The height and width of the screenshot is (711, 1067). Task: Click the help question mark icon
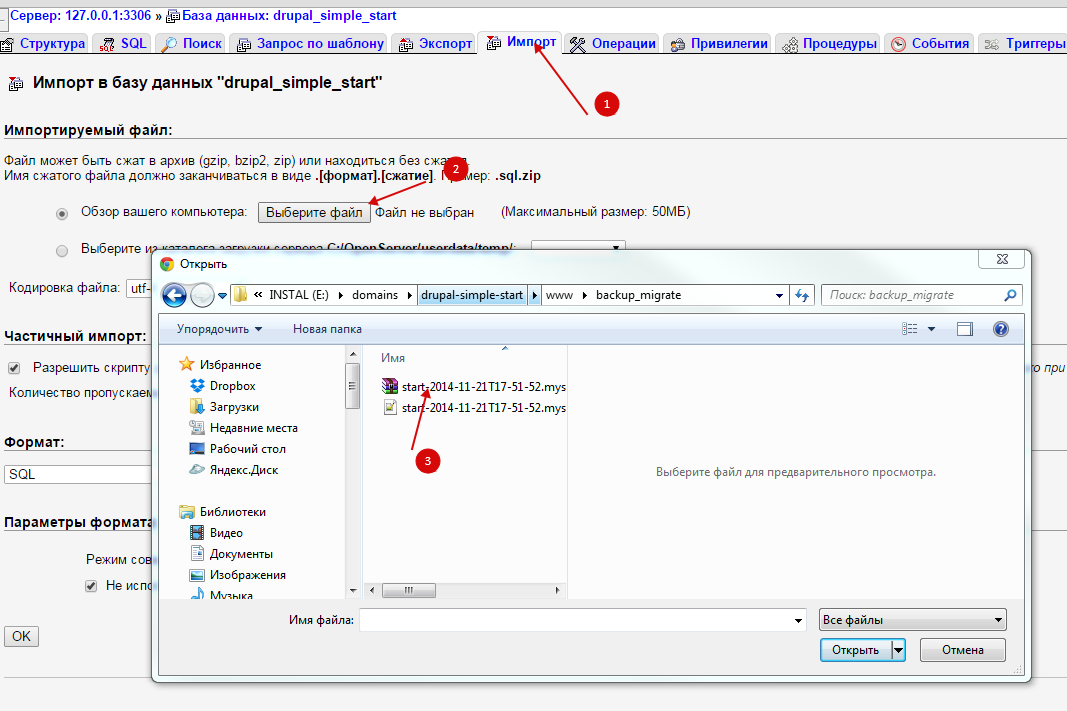coord(1000,329)
